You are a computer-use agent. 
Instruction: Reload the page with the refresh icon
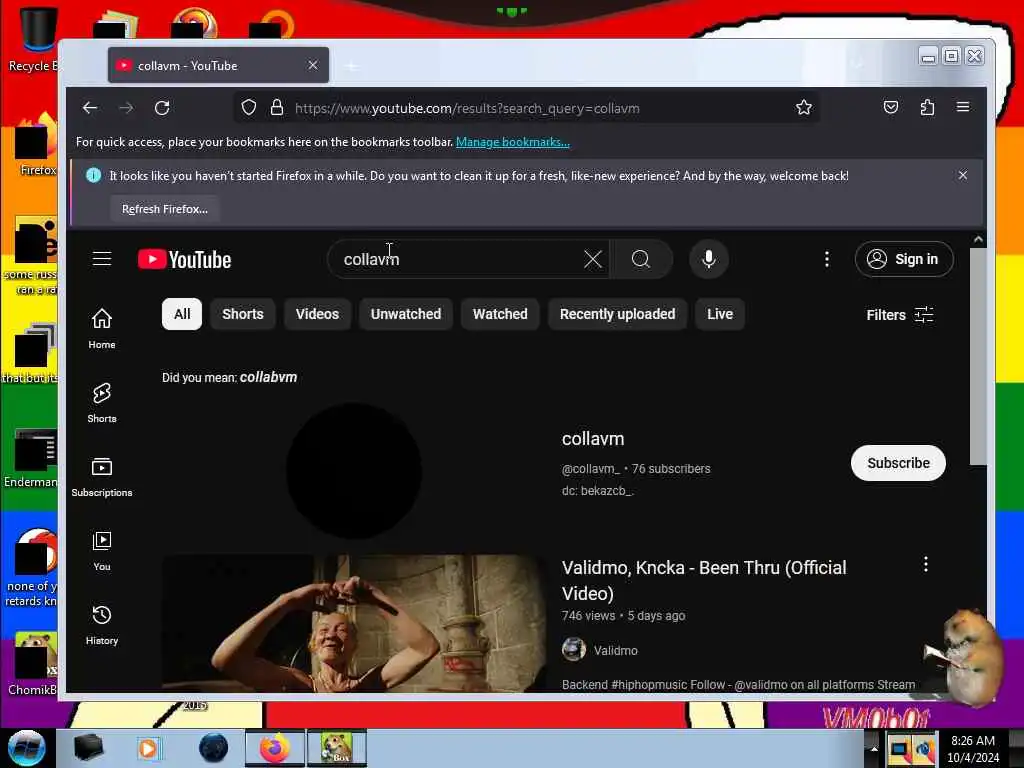[x=162, y=108]
